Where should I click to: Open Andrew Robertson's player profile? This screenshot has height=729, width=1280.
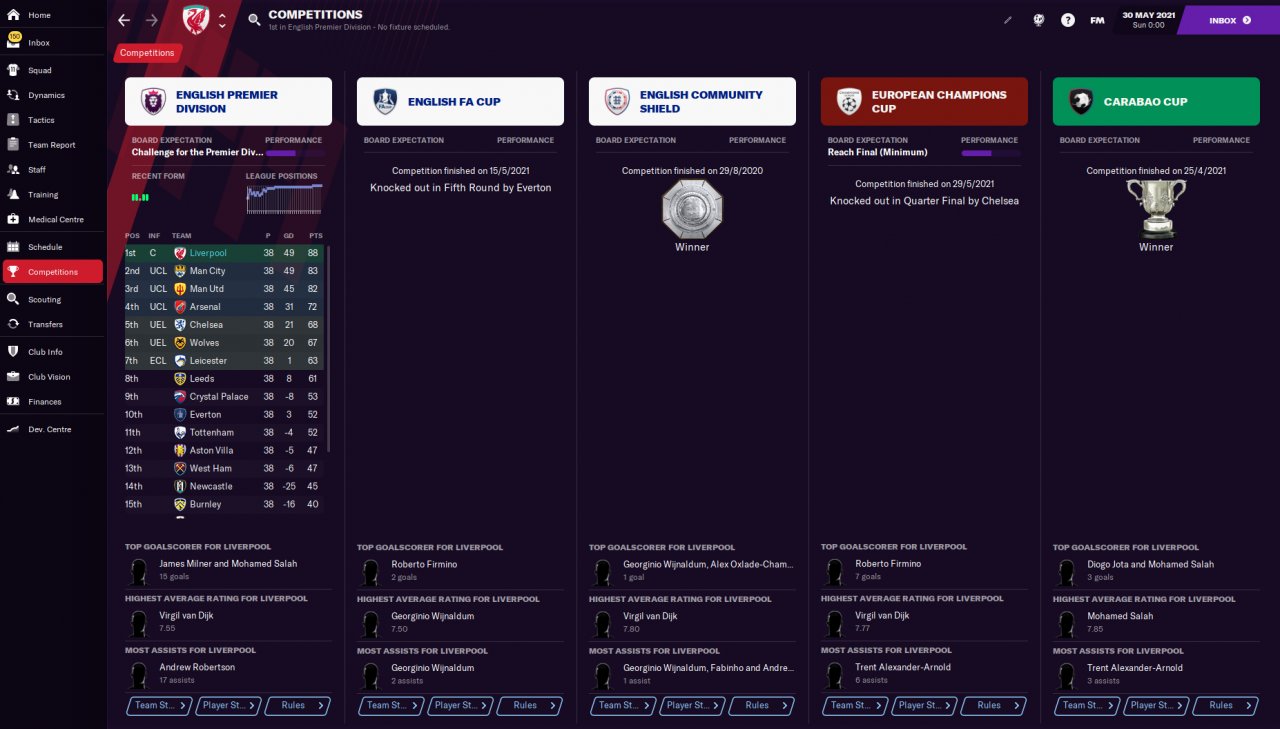[197, 667]
